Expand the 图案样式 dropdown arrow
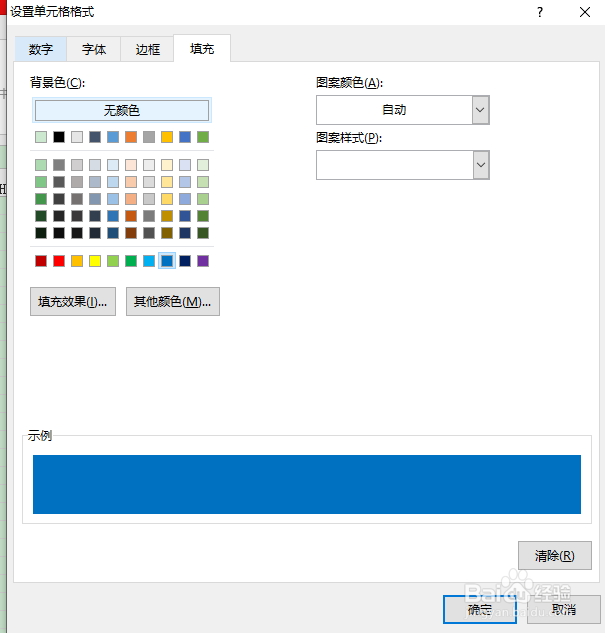The width and height of the screenshot is (605, 633). 480,165
